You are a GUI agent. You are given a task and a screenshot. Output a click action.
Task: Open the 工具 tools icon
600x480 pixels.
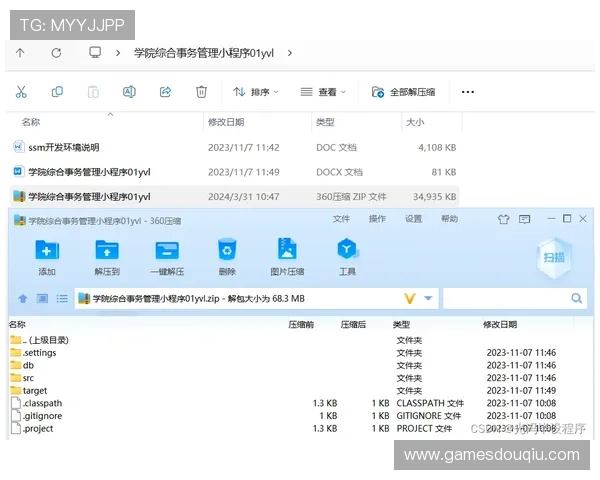347,256
